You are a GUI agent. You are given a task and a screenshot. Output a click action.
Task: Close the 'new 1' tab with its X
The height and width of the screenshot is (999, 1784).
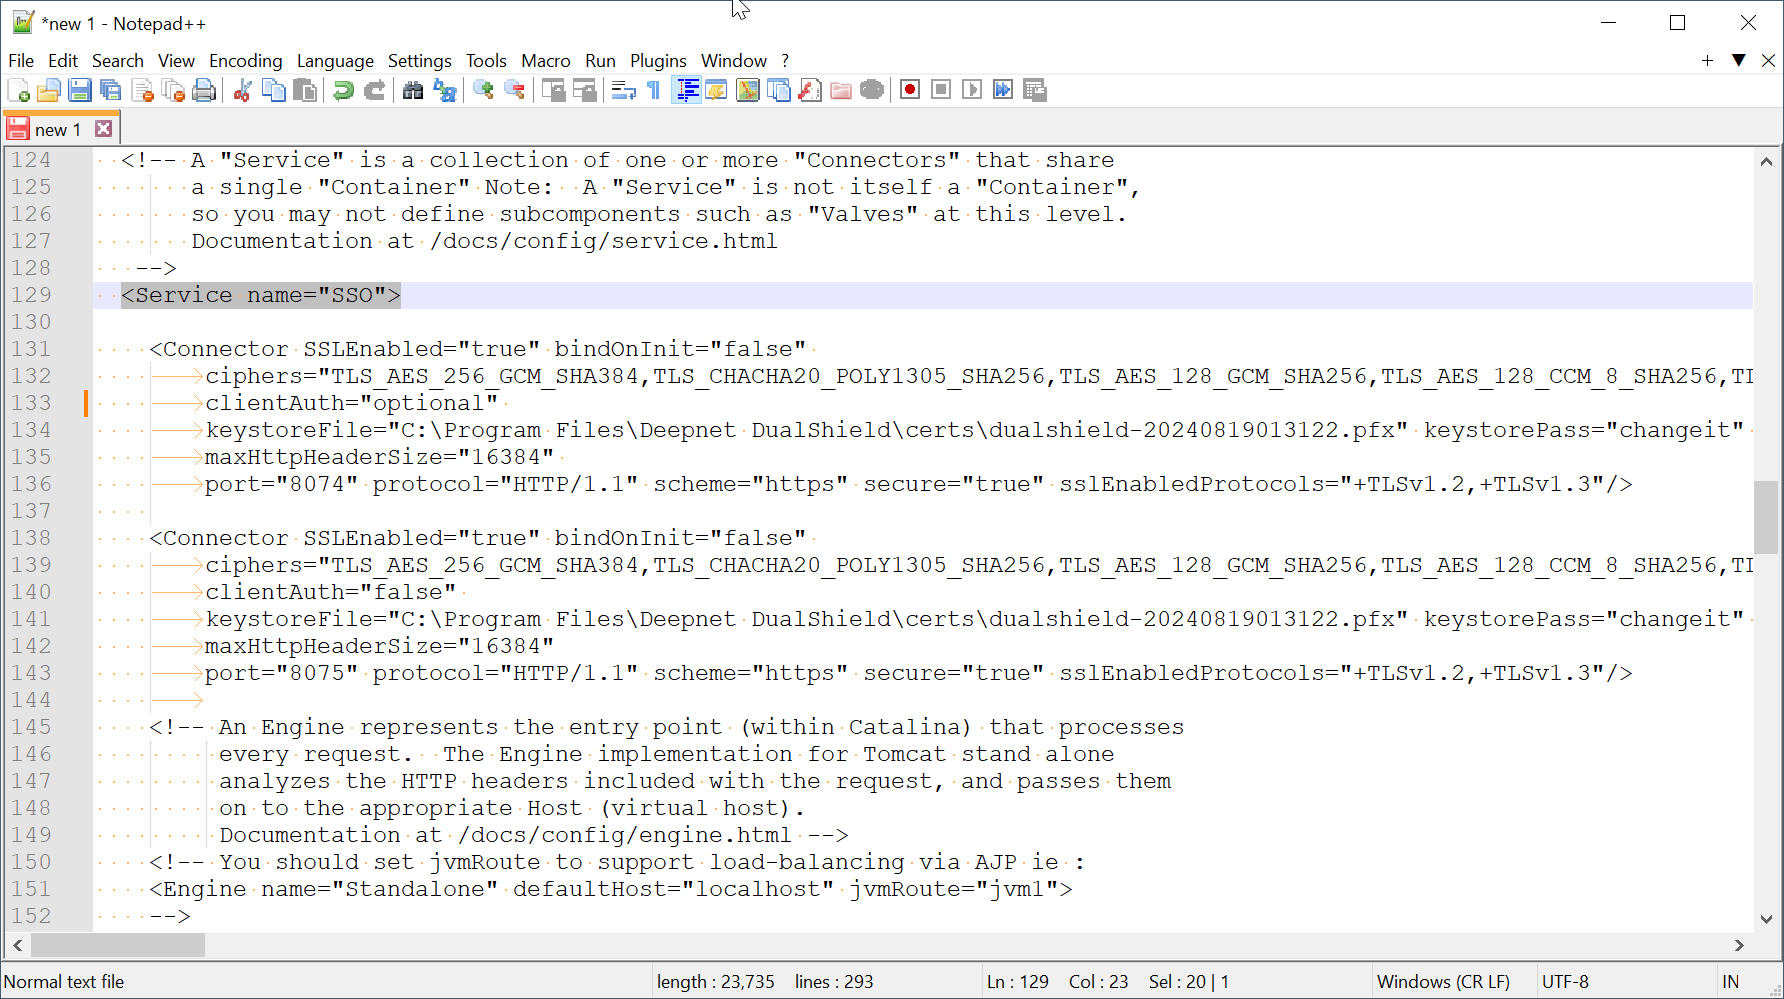click(103, 129)
